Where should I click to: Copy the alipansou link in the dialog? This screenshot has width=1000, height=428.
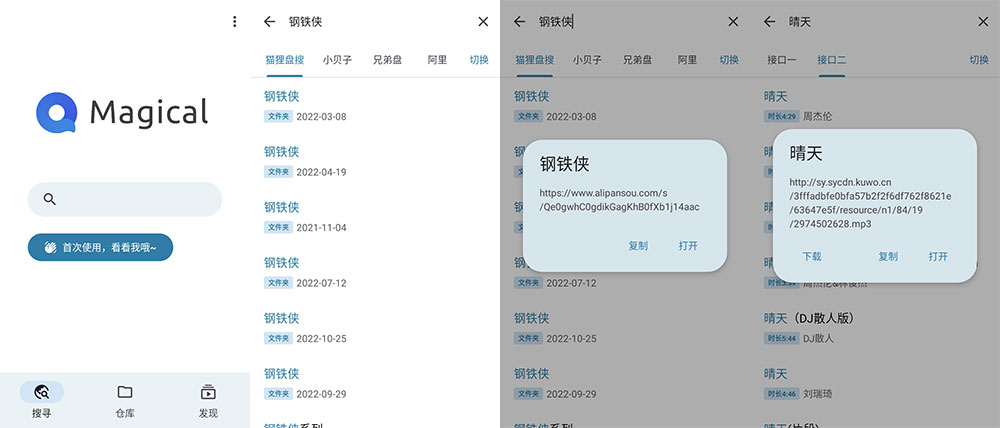638,246
